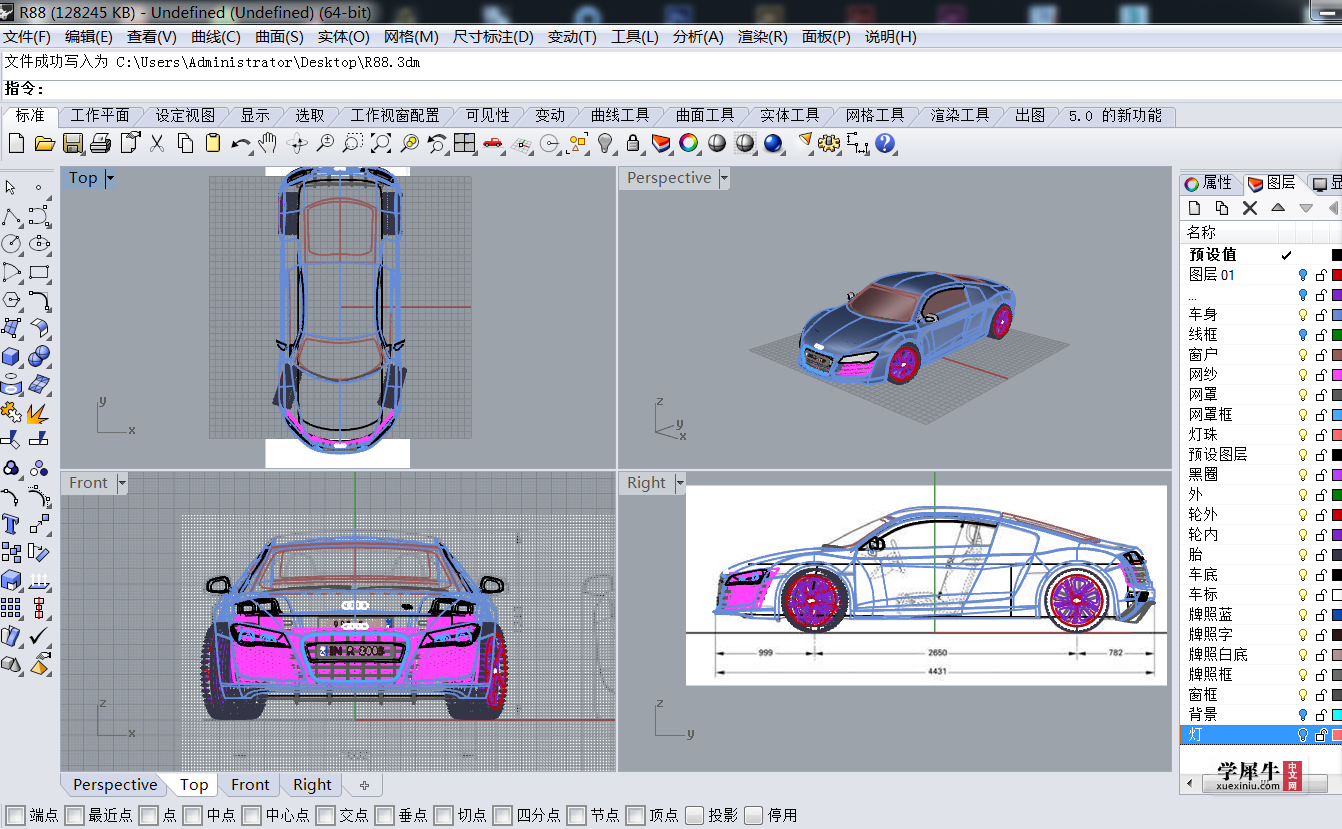Image resolution: width=1342 pixels, height=829 pixels.
Task: Click the blue render sphere icon
Action: tap(772, 143)
